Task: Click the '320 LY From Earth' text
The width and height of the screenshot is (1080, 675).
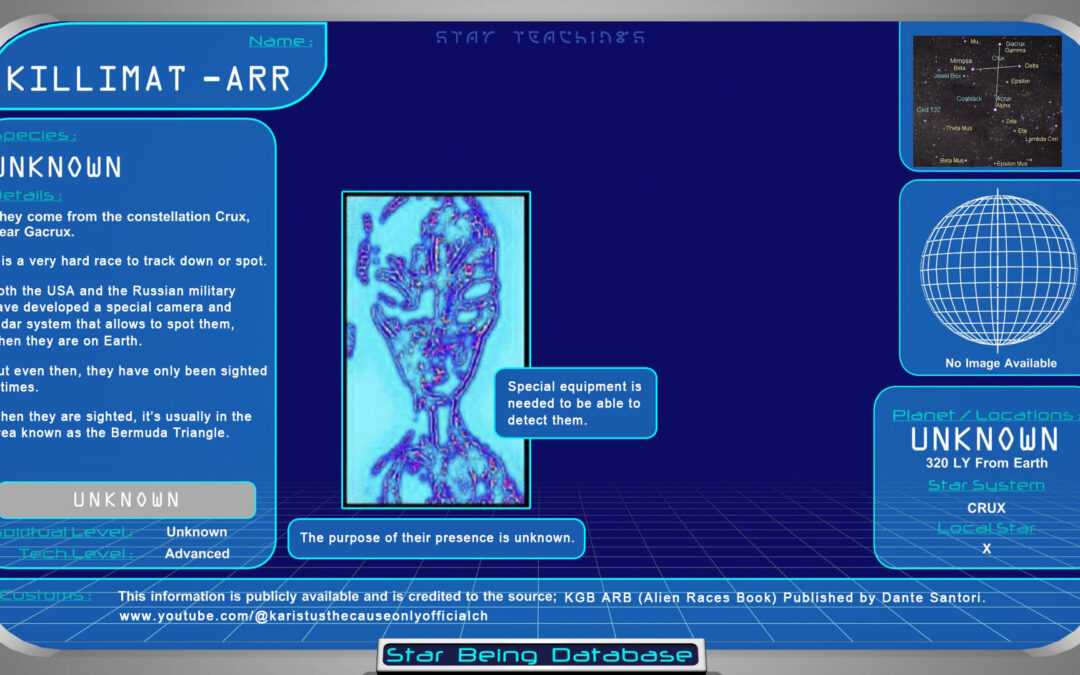Action: tap(985, 463)
